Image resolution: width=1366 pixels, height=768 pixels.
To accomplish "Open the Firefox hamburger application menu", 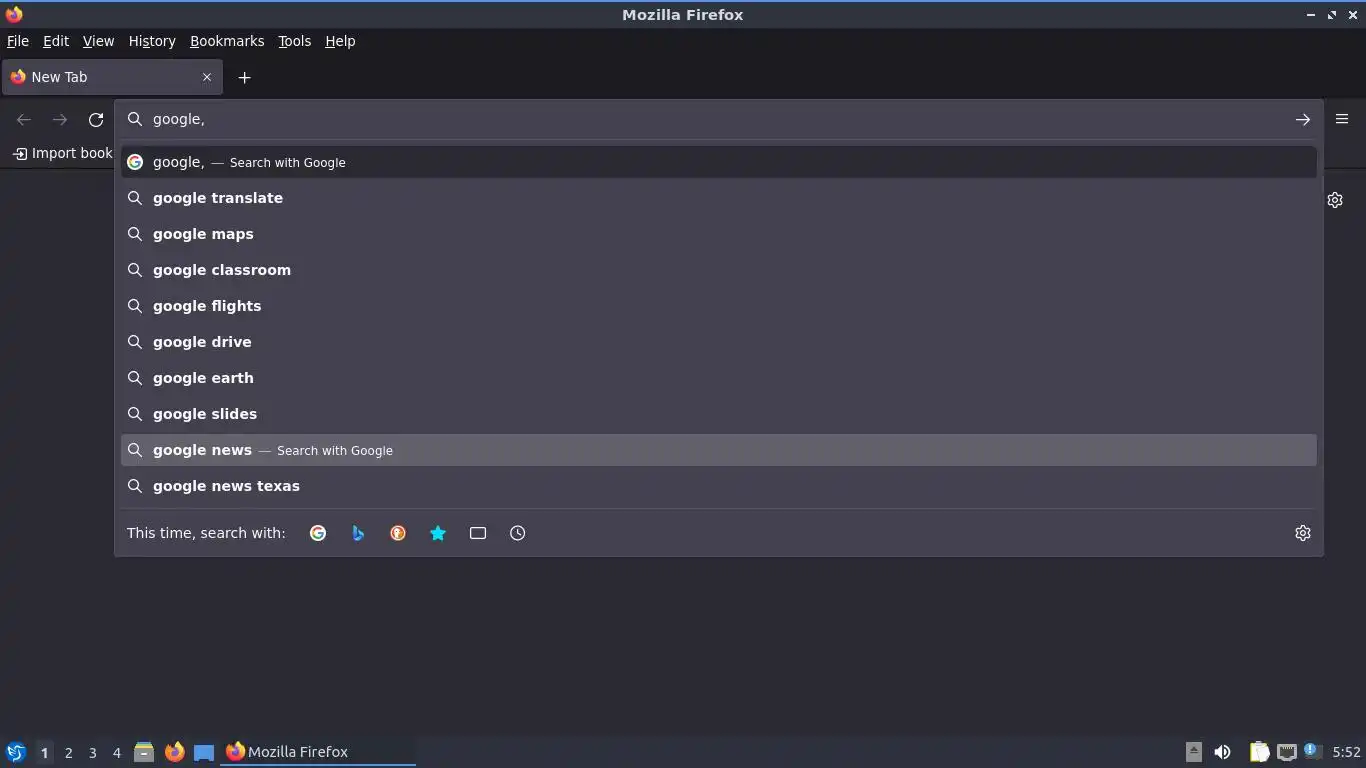I will [x=1342, y=119].
